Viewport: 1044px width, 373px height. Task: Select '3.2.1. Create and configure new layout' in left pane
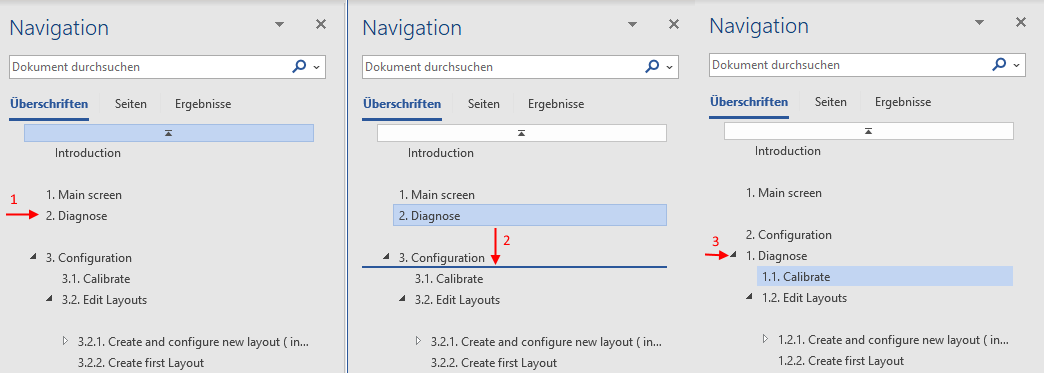(193, 342)
